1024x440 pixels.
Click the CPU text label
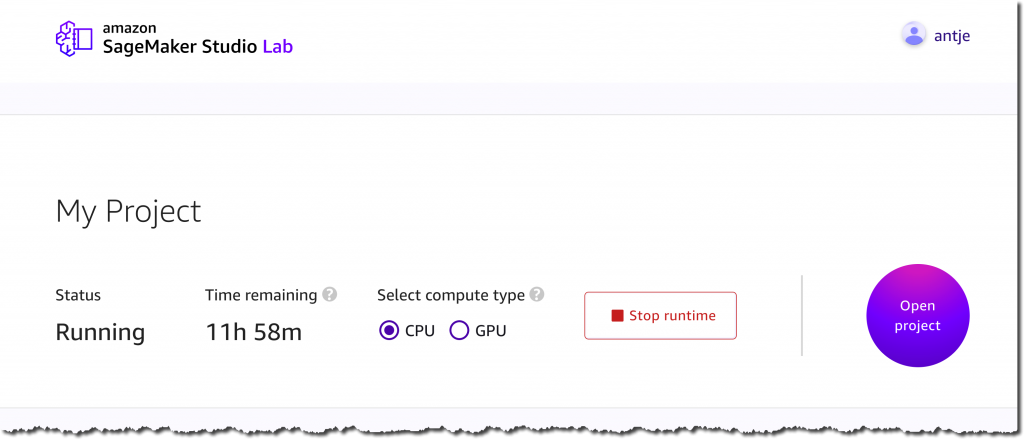point(420,331)
